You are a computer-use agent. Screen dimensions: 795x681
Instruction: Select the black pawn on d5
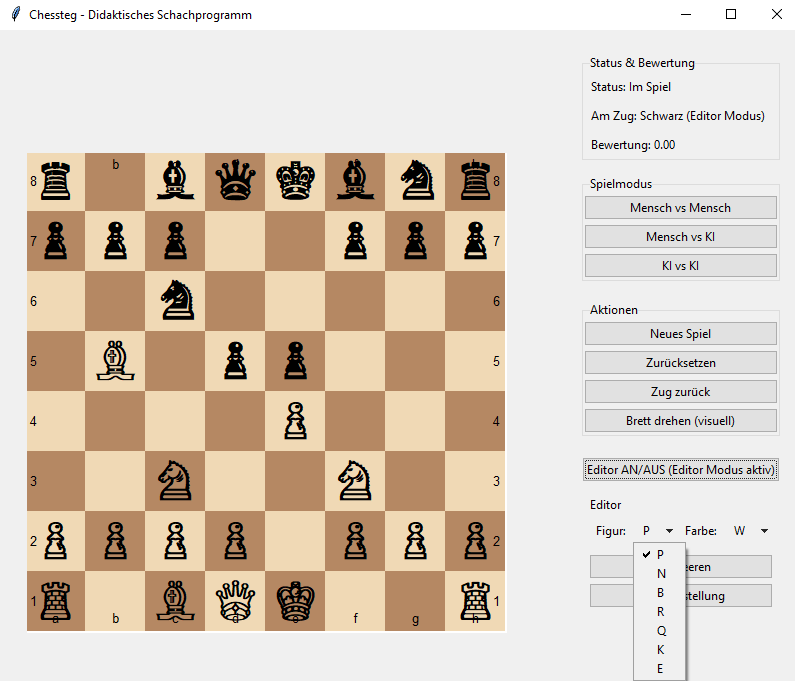coord(235,361)
